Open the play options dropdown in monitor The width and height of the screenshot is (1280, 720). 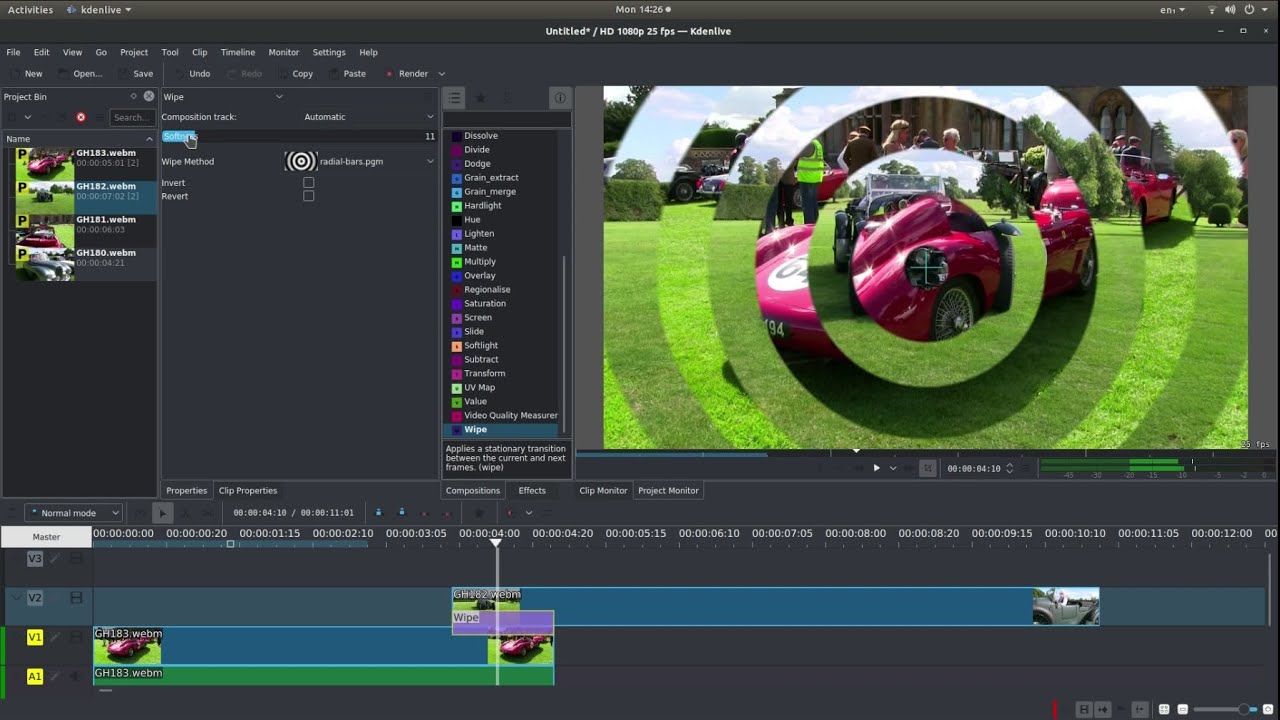893,468
